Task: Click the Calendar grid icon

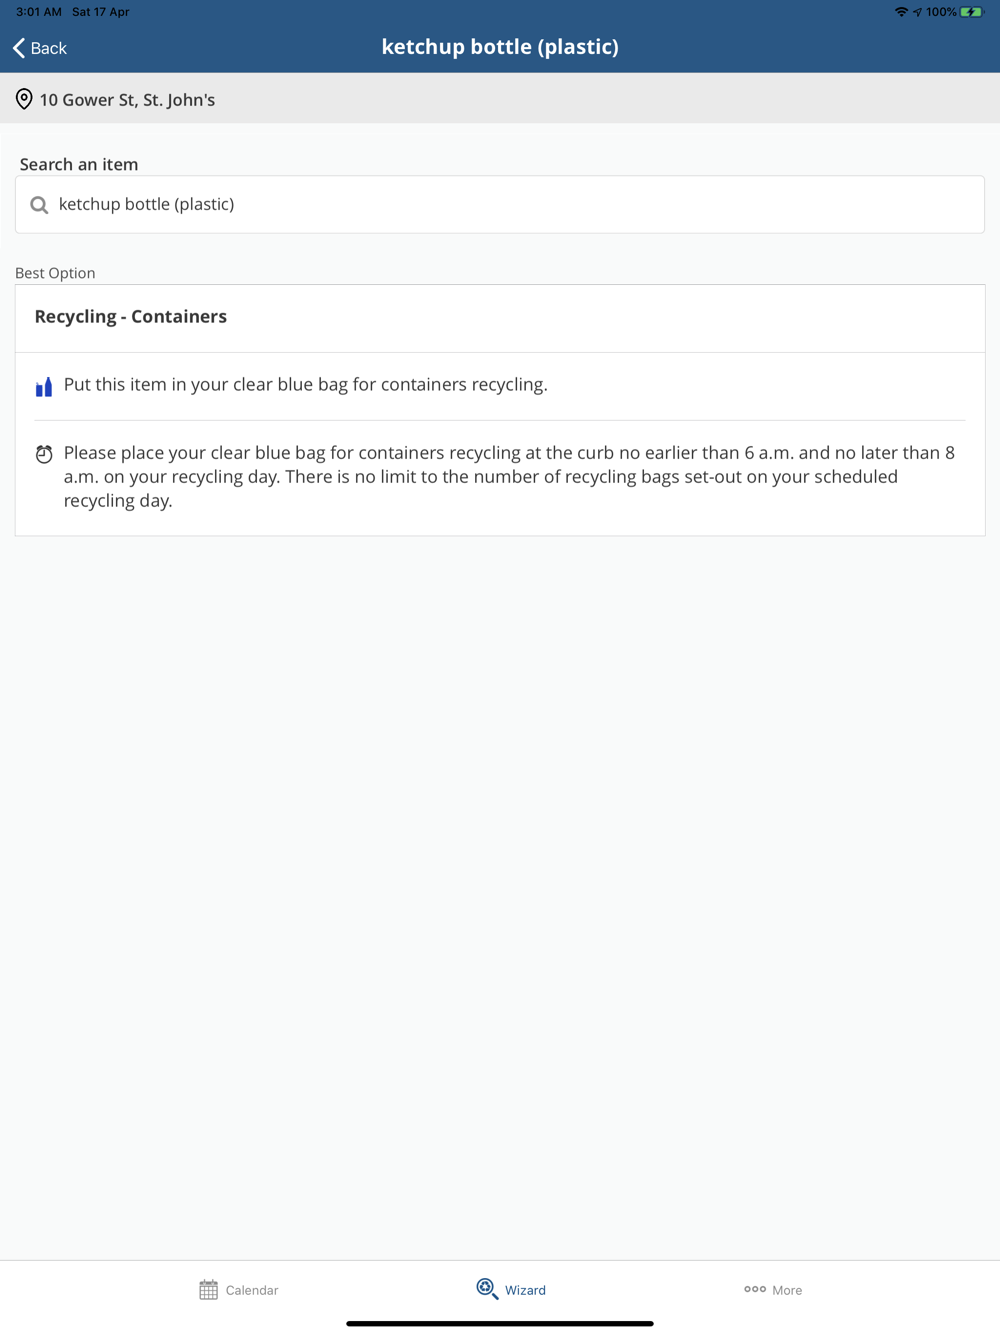Action: 208,1290
